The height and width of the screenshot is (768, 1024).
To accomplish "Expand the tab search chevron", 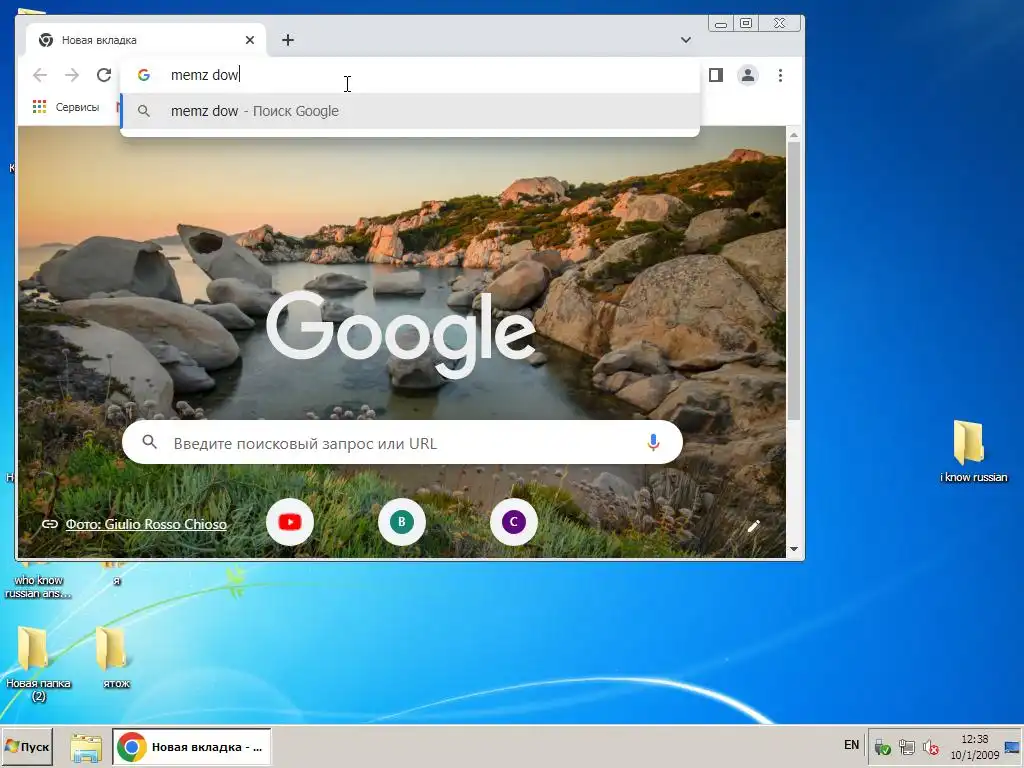I will pyautogui.click(x=686, y=40).
